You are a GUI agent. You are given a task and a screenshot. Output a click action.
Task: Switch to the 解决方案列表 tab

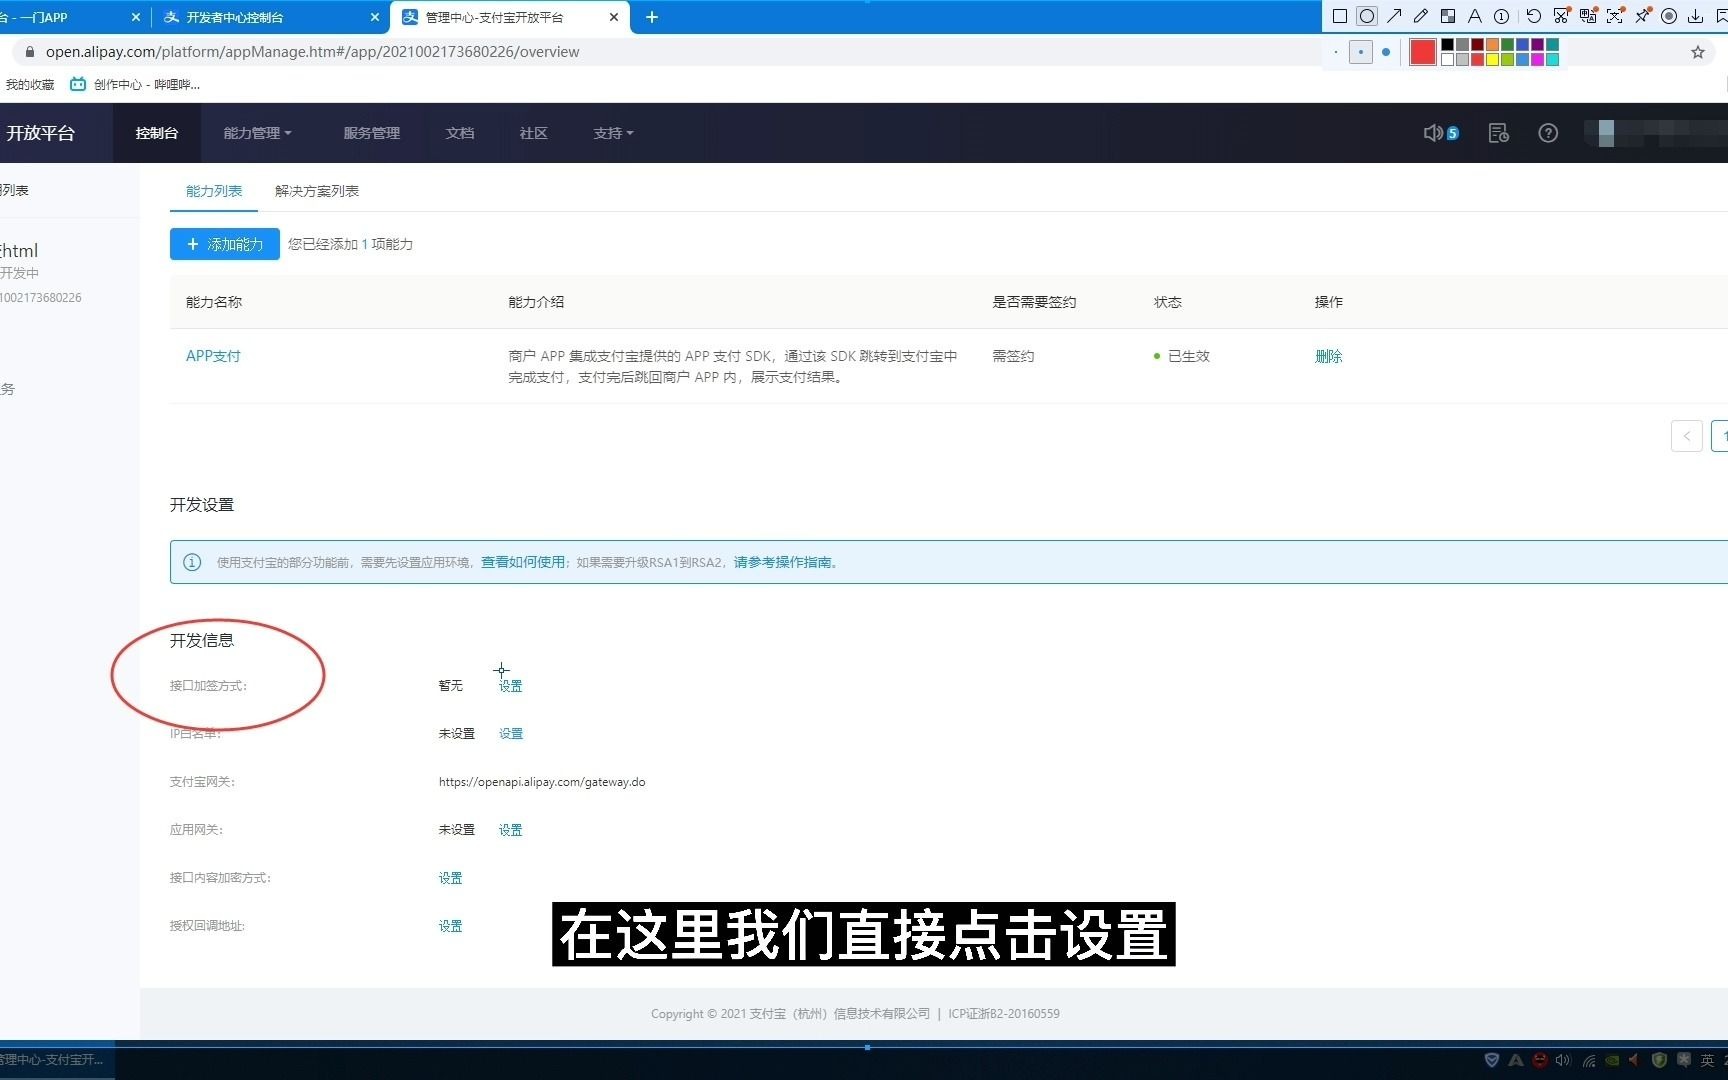click(x=316, y=191)
